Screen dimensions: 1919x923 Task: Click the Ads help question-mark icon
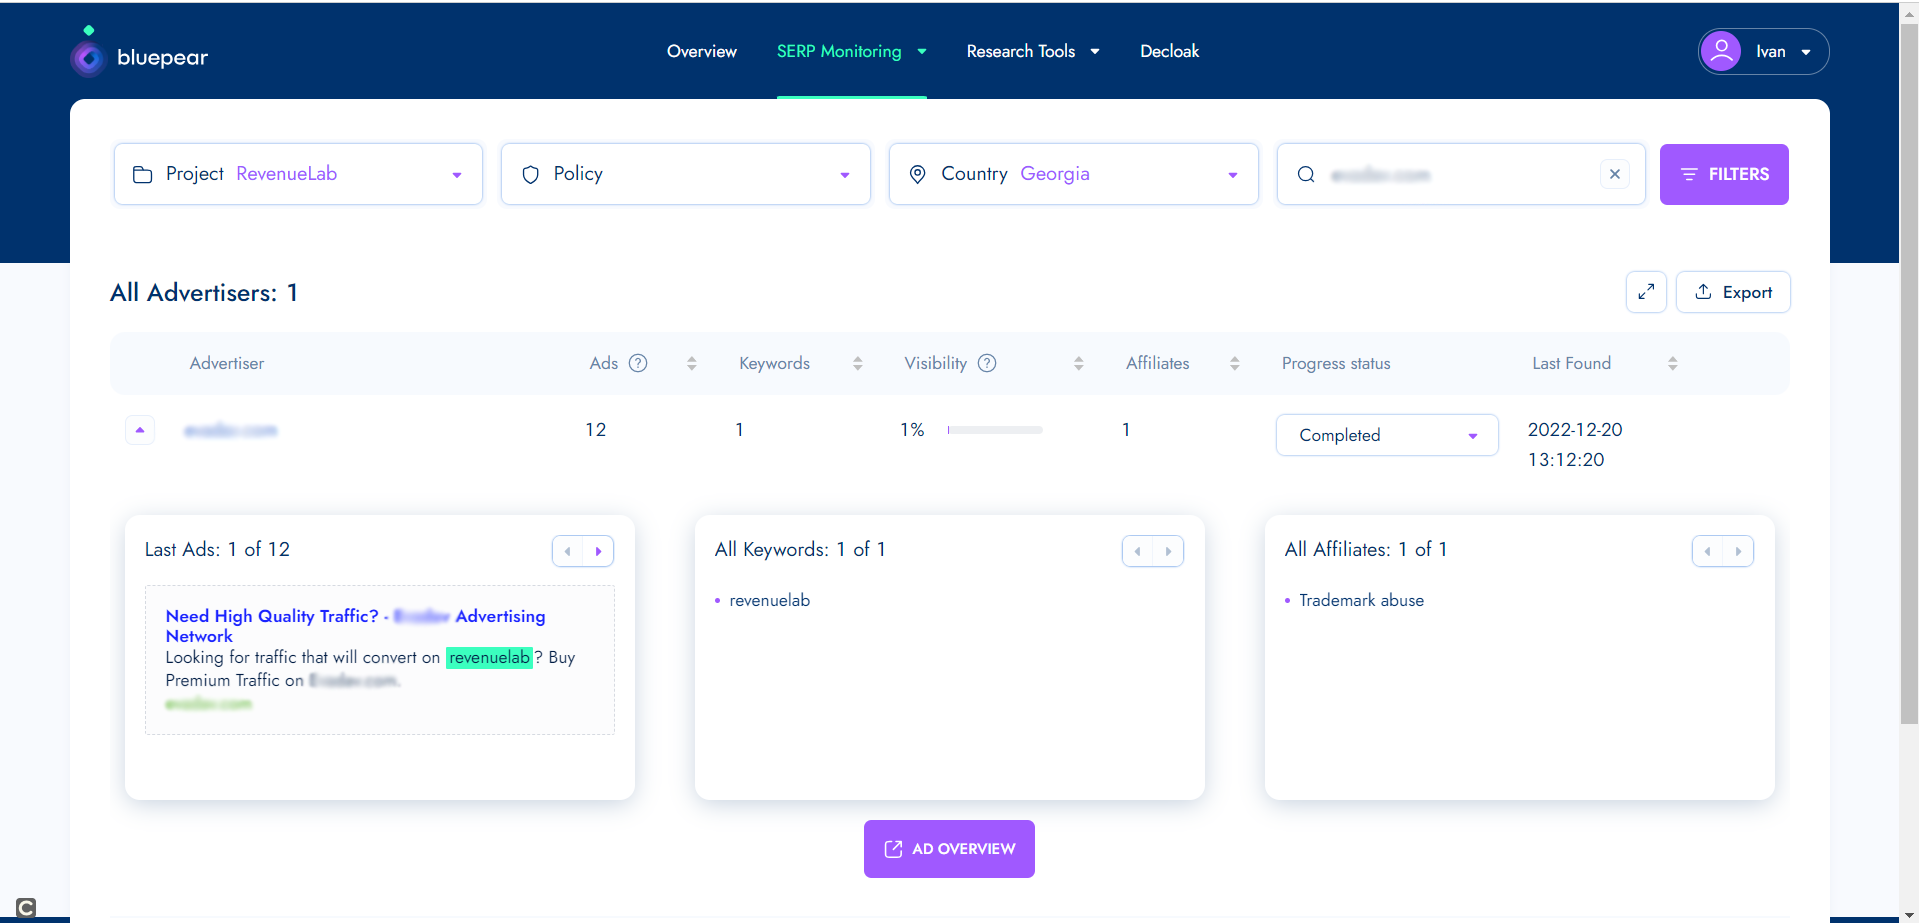click(638, 363)
